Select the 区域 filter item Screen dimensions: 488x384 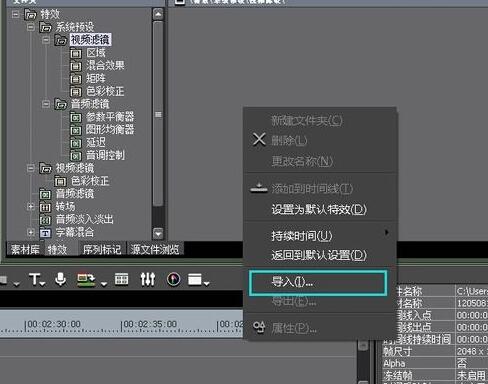click(x=96, y=53)
